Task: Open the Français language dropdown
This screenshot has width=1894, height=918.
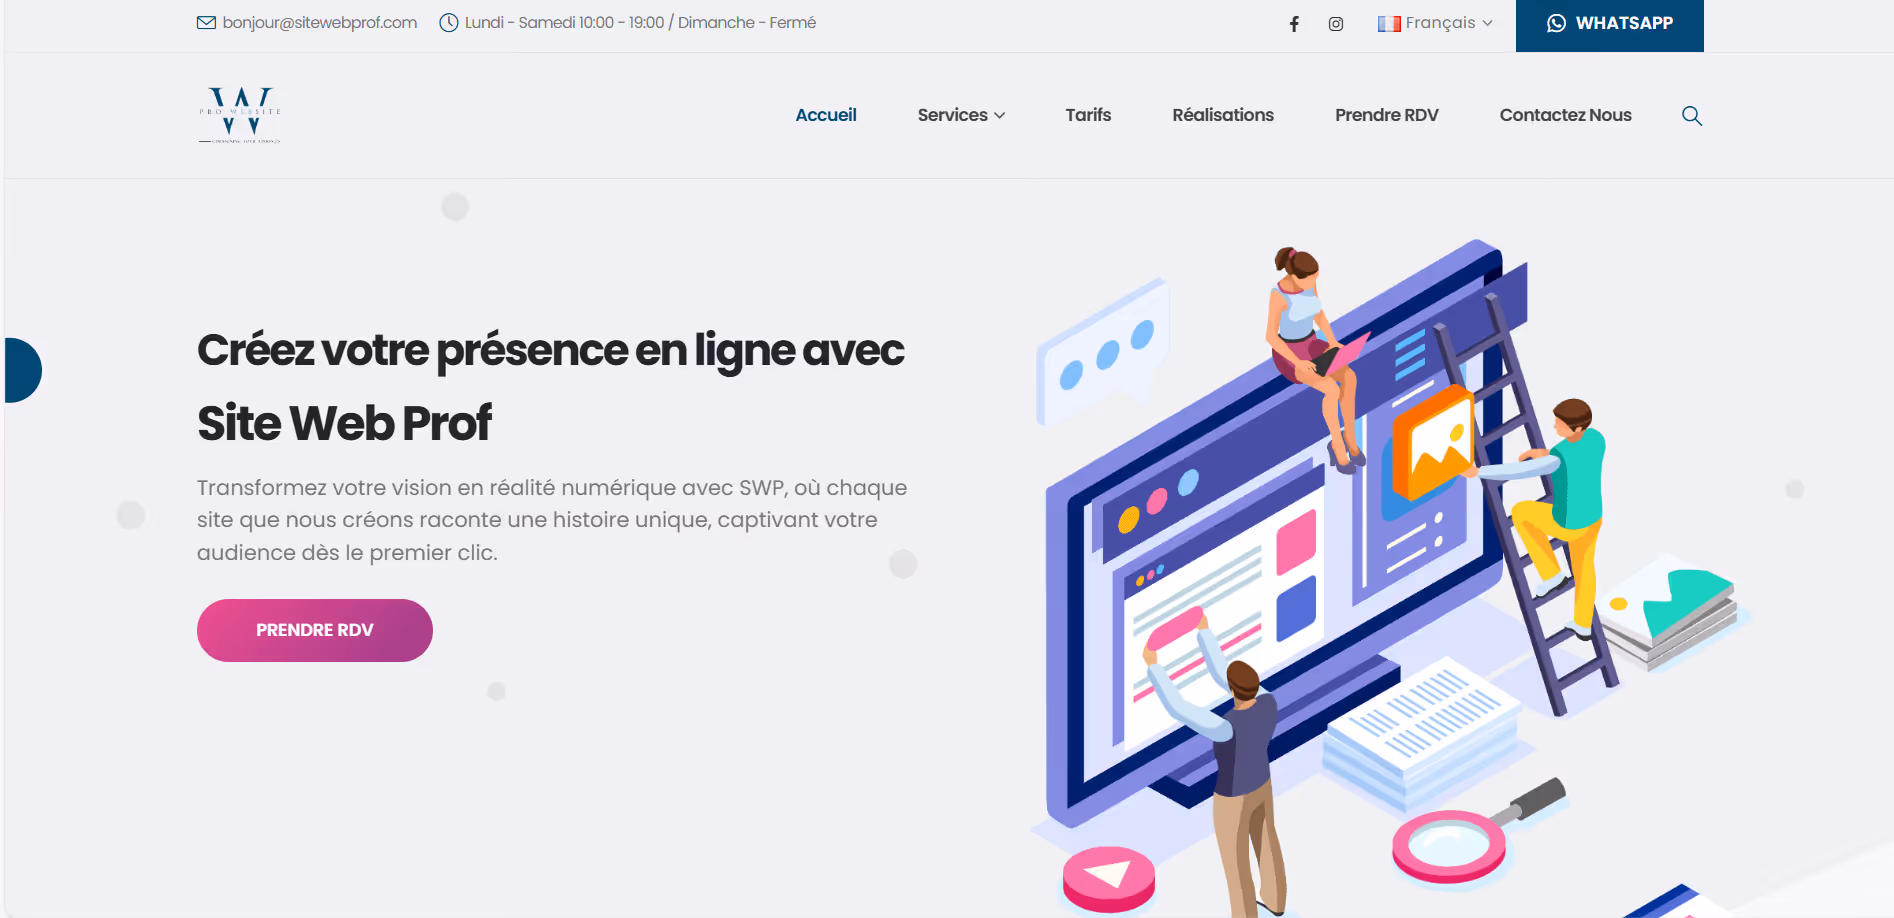Action: coord(1435,23)
